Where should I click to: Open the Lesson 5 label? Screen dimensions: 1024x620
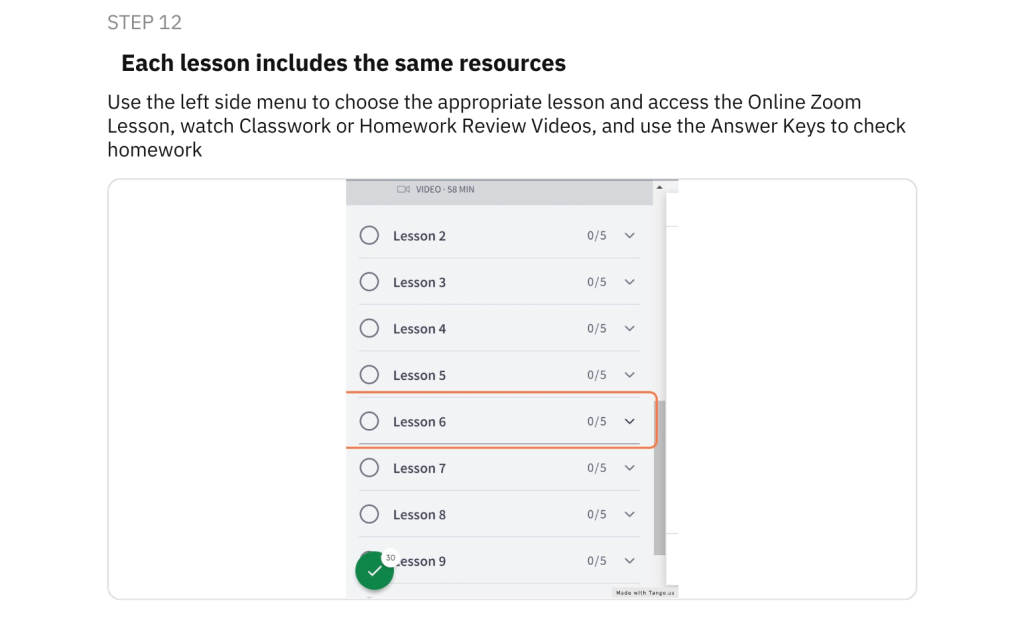[419, 376]
